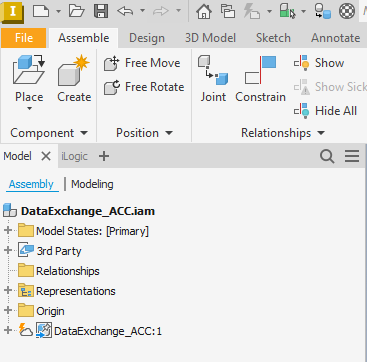Select the Free Move tool
This screenshot has width=367, height=362.
pyautogui.click(x=142, y=63)
